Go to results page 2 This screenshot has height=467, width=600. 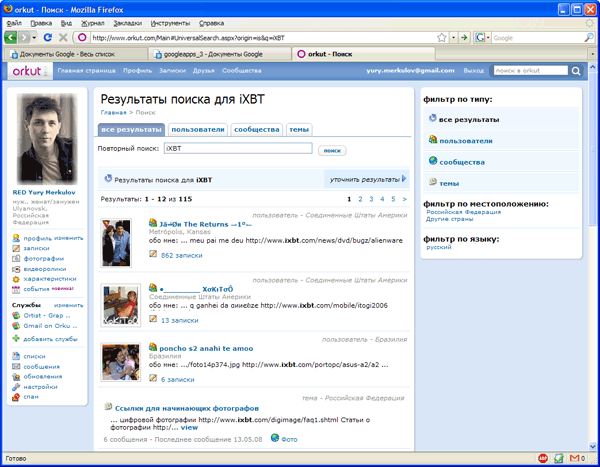[360, 199]
